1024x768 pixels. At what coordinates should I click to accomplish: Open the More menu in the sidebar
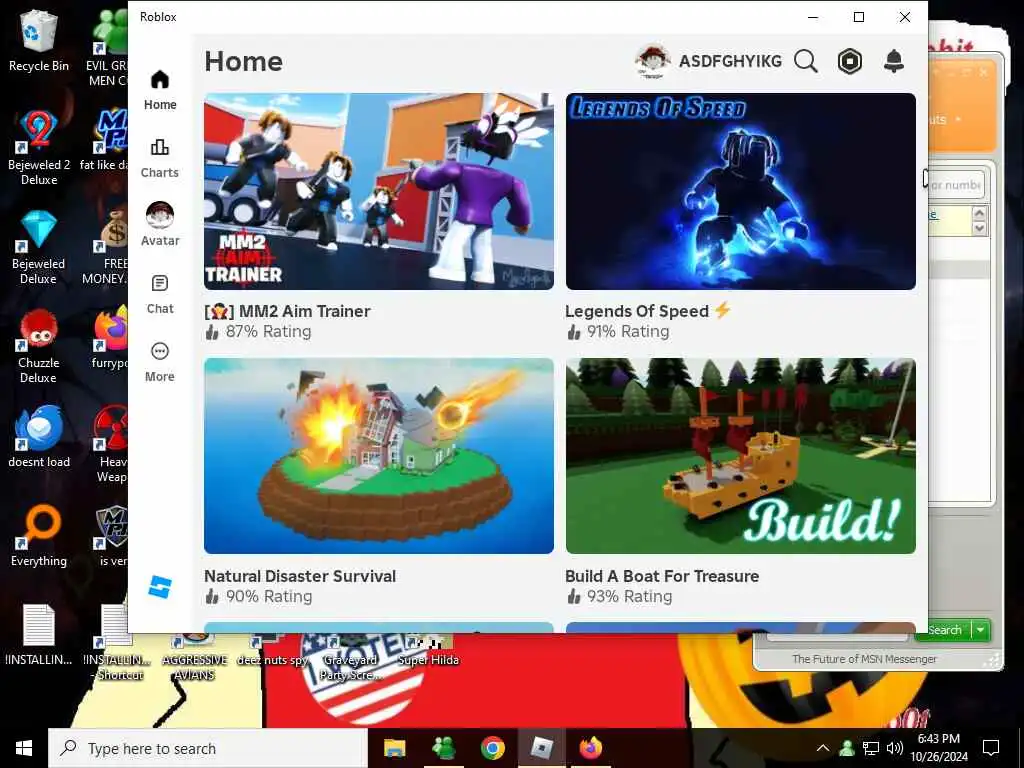point(160,362)
